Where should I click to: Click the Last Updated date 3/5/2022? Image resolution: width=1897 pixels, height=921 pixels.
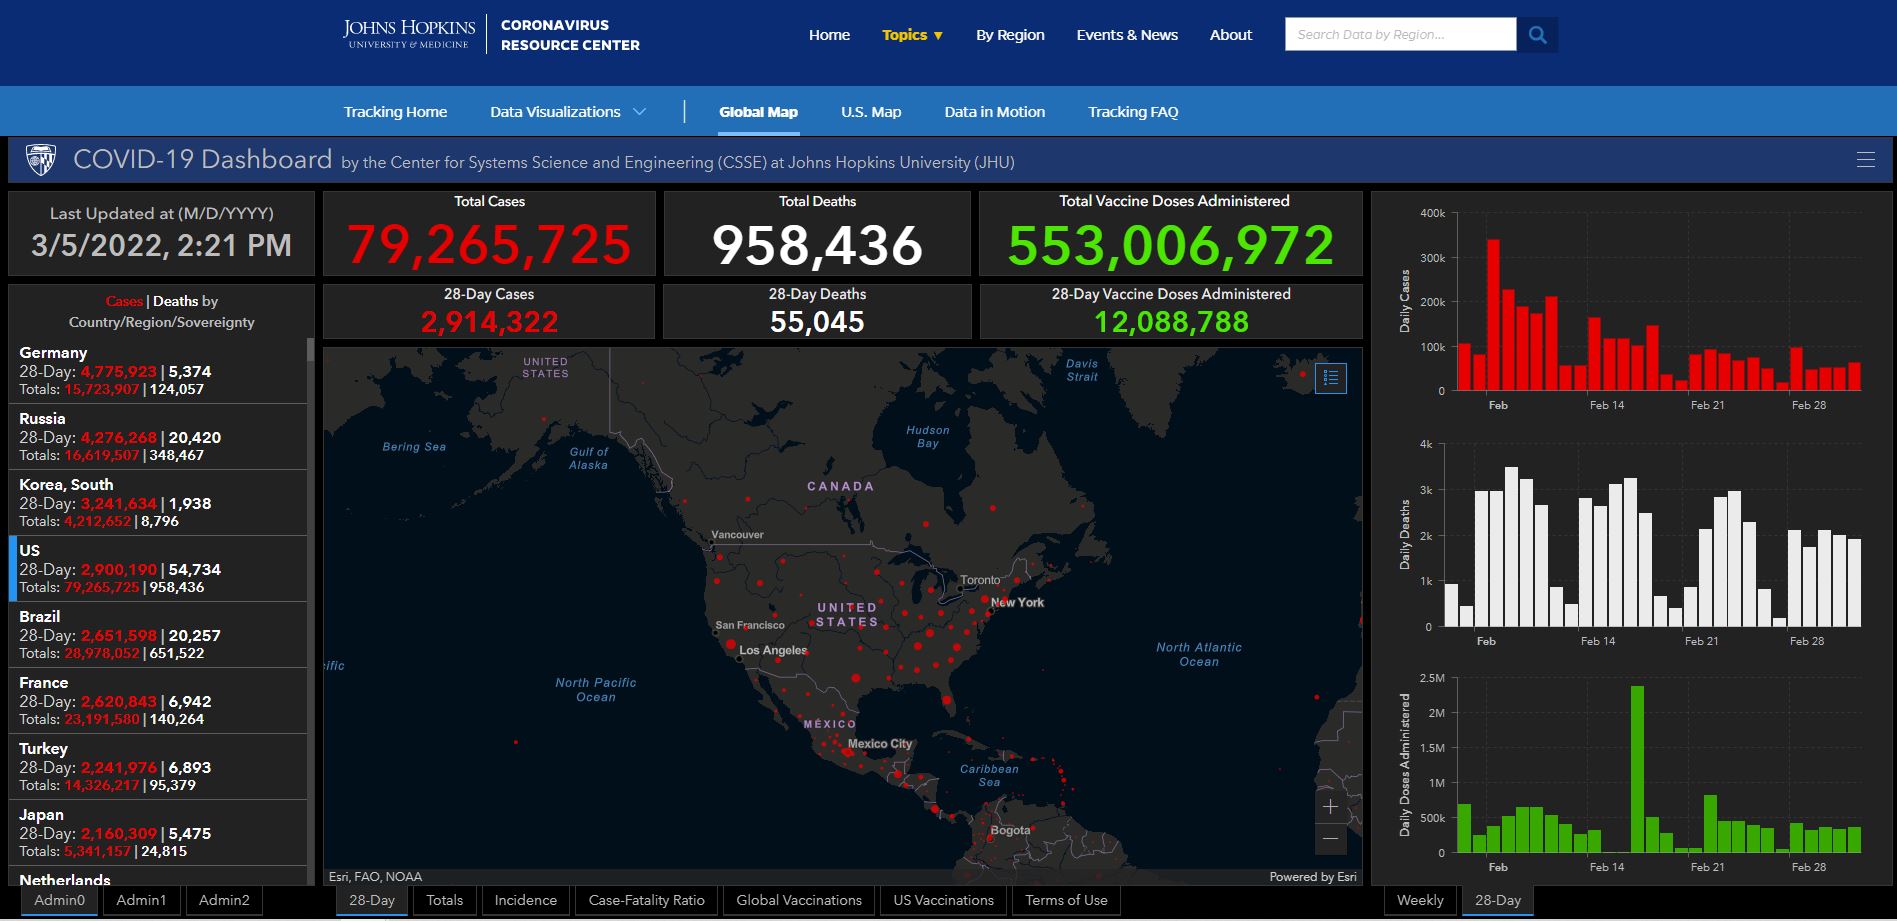tap(161, 245)
